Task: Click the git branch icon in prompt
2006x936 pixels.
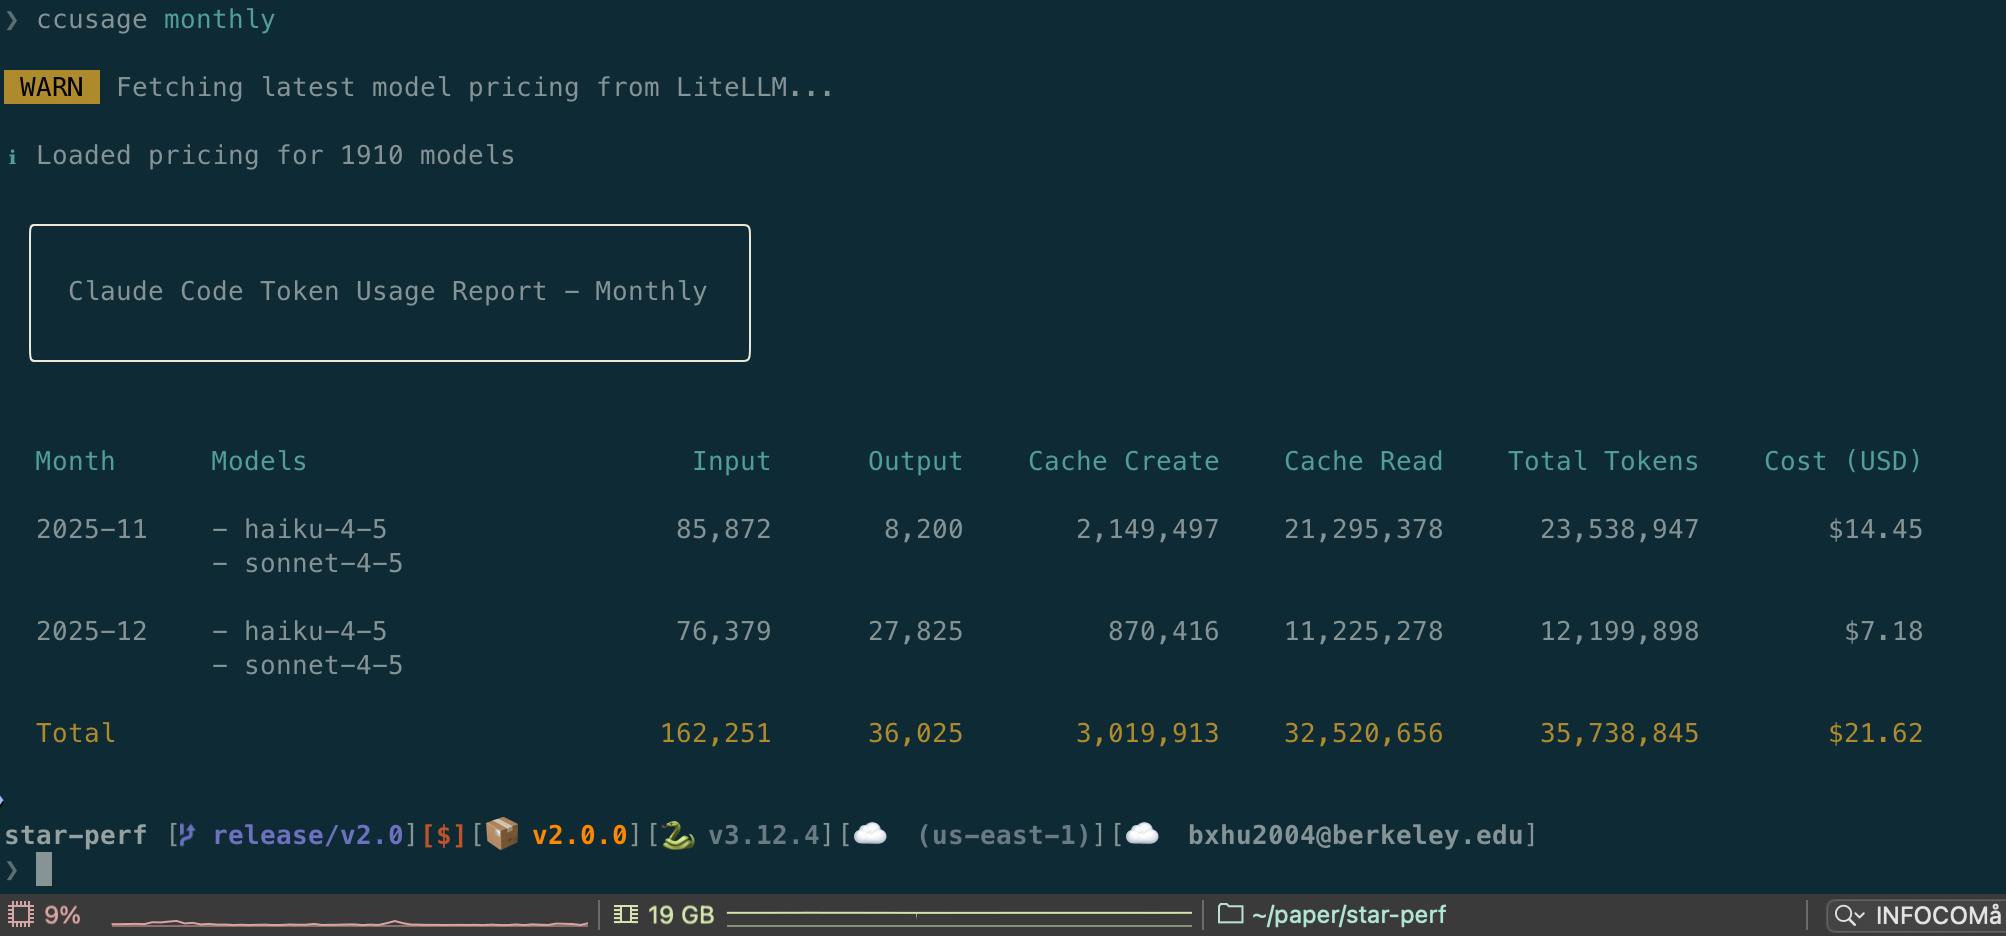Action: coord(186,834)
